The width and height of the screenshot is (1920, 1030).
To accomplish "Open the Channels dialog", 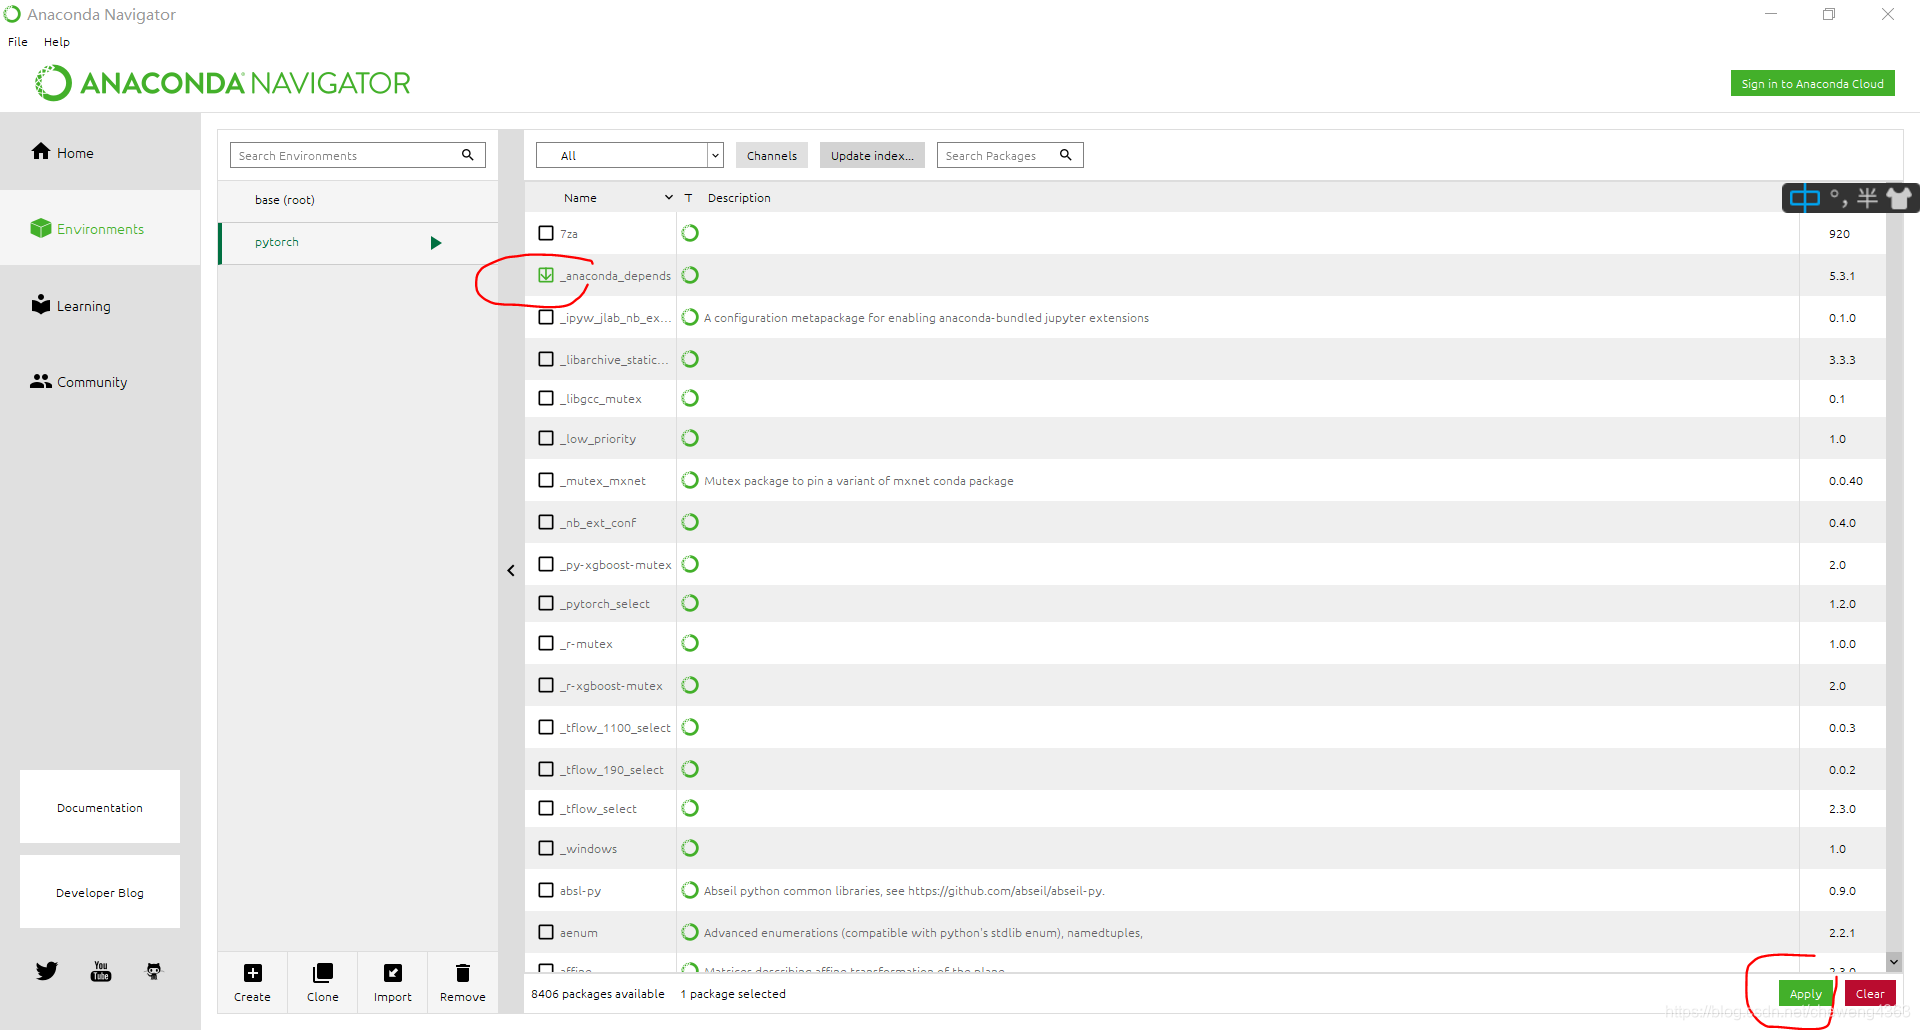I will tap(772, 155).
